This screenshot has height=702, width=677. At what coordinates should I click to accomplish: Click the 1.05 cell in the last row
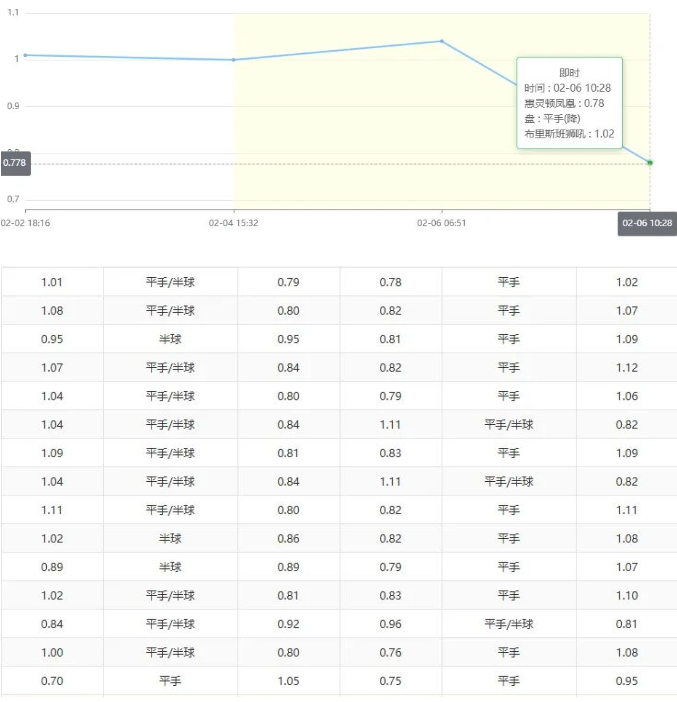[288, 681]
